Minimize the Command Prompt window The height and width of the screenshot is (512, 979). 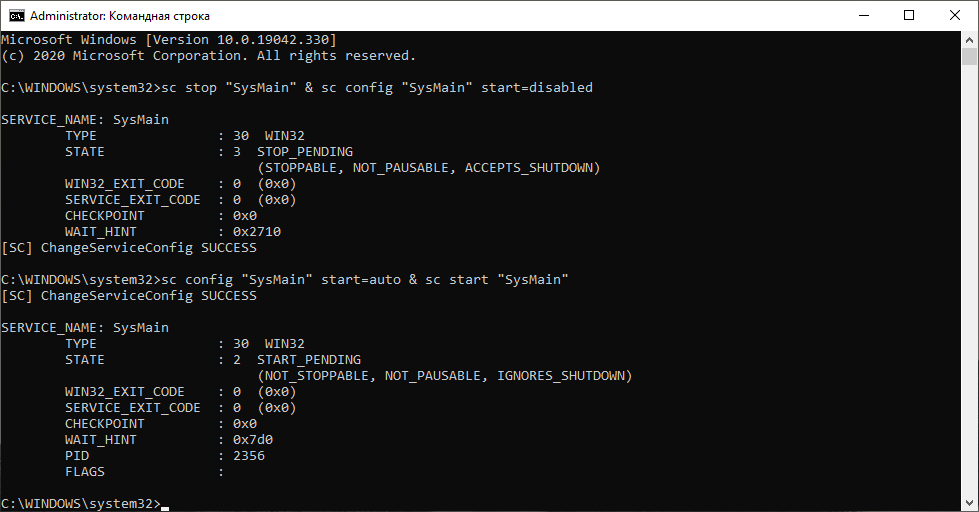point(861,15)
